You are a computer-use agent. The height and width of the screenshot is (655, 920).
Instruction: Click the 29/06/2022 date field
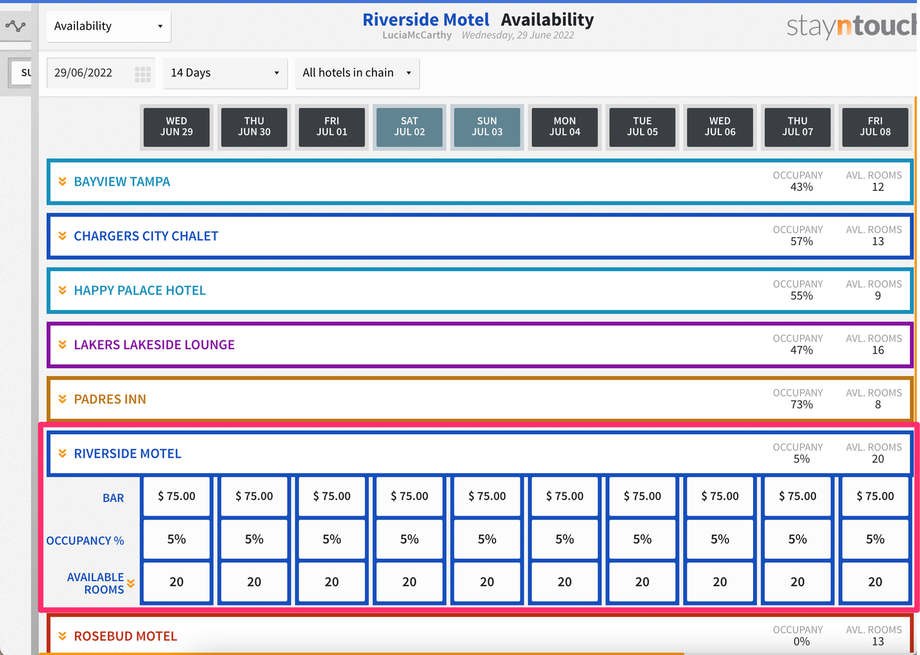pos(100,73)
